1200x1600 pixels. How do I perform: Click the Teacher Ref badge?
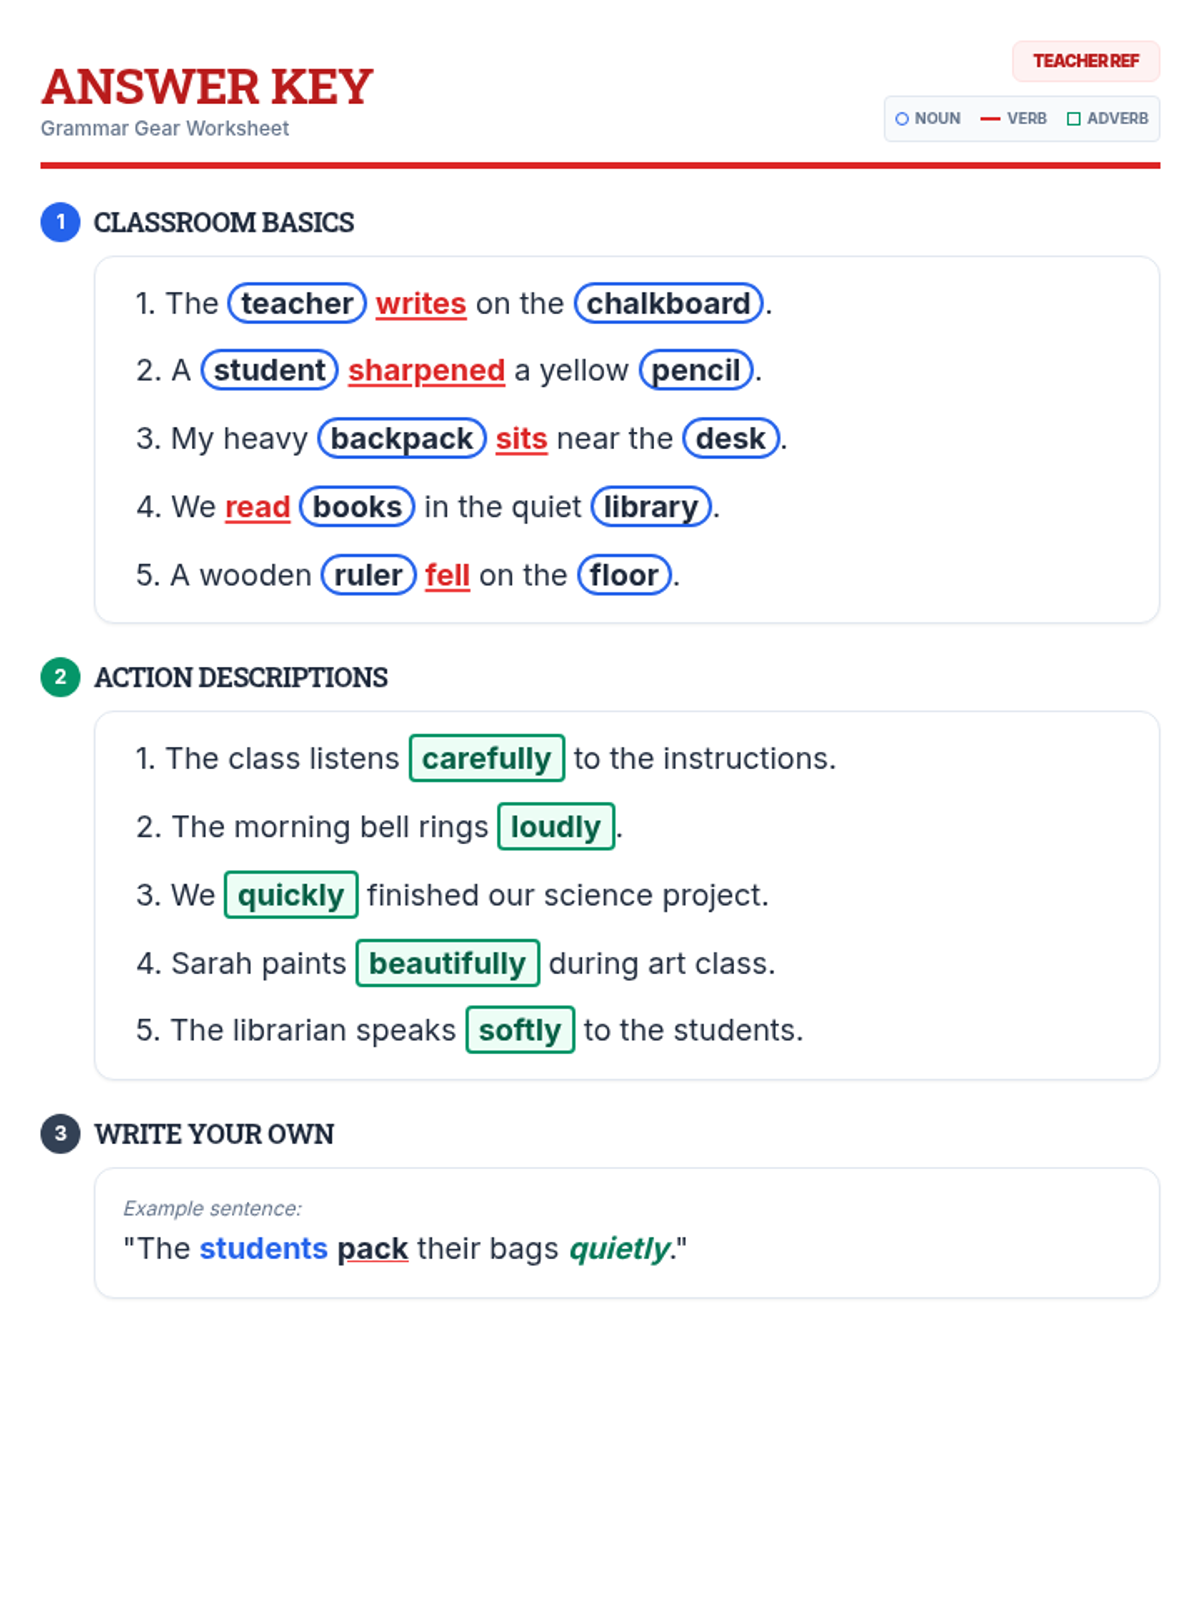pyautogui.click(x=1085, y=61)
